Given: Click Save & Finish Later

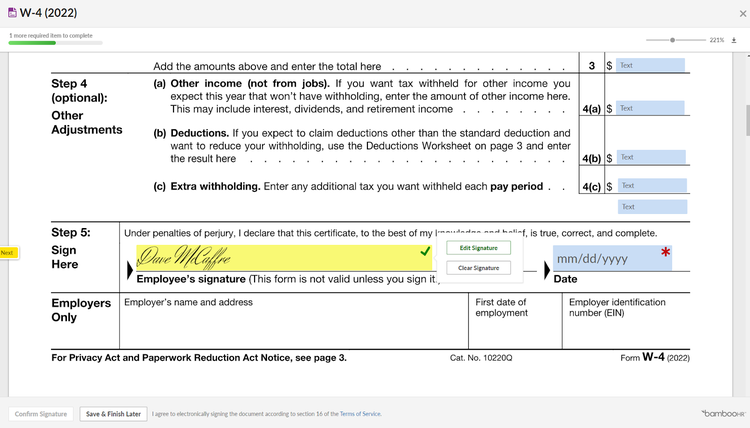Looking at the screenshot, I should pyautogui.click(x=113, y=414).
